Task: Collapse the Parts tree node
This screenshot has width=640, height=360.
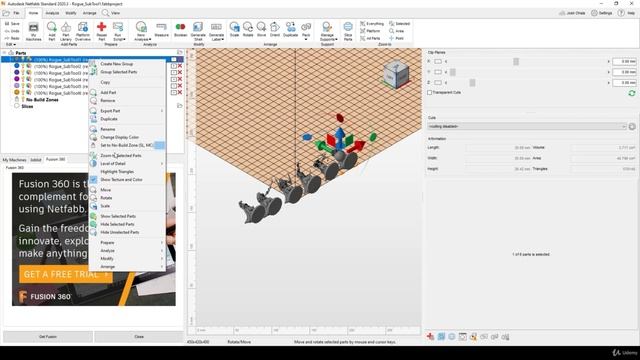Action: click(4, 53)
